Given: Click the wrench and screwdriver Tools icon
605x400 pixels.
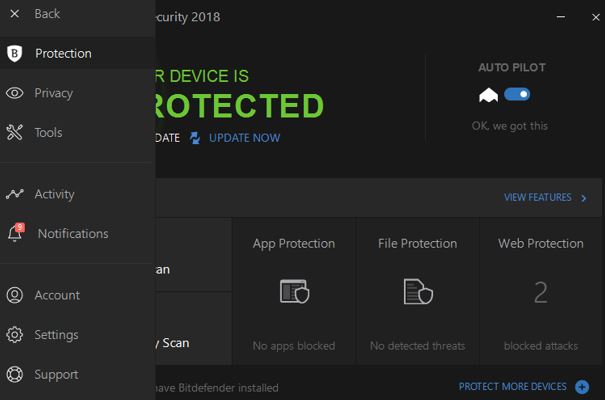Looking at the screenshot, I should [x=15, y=132].
